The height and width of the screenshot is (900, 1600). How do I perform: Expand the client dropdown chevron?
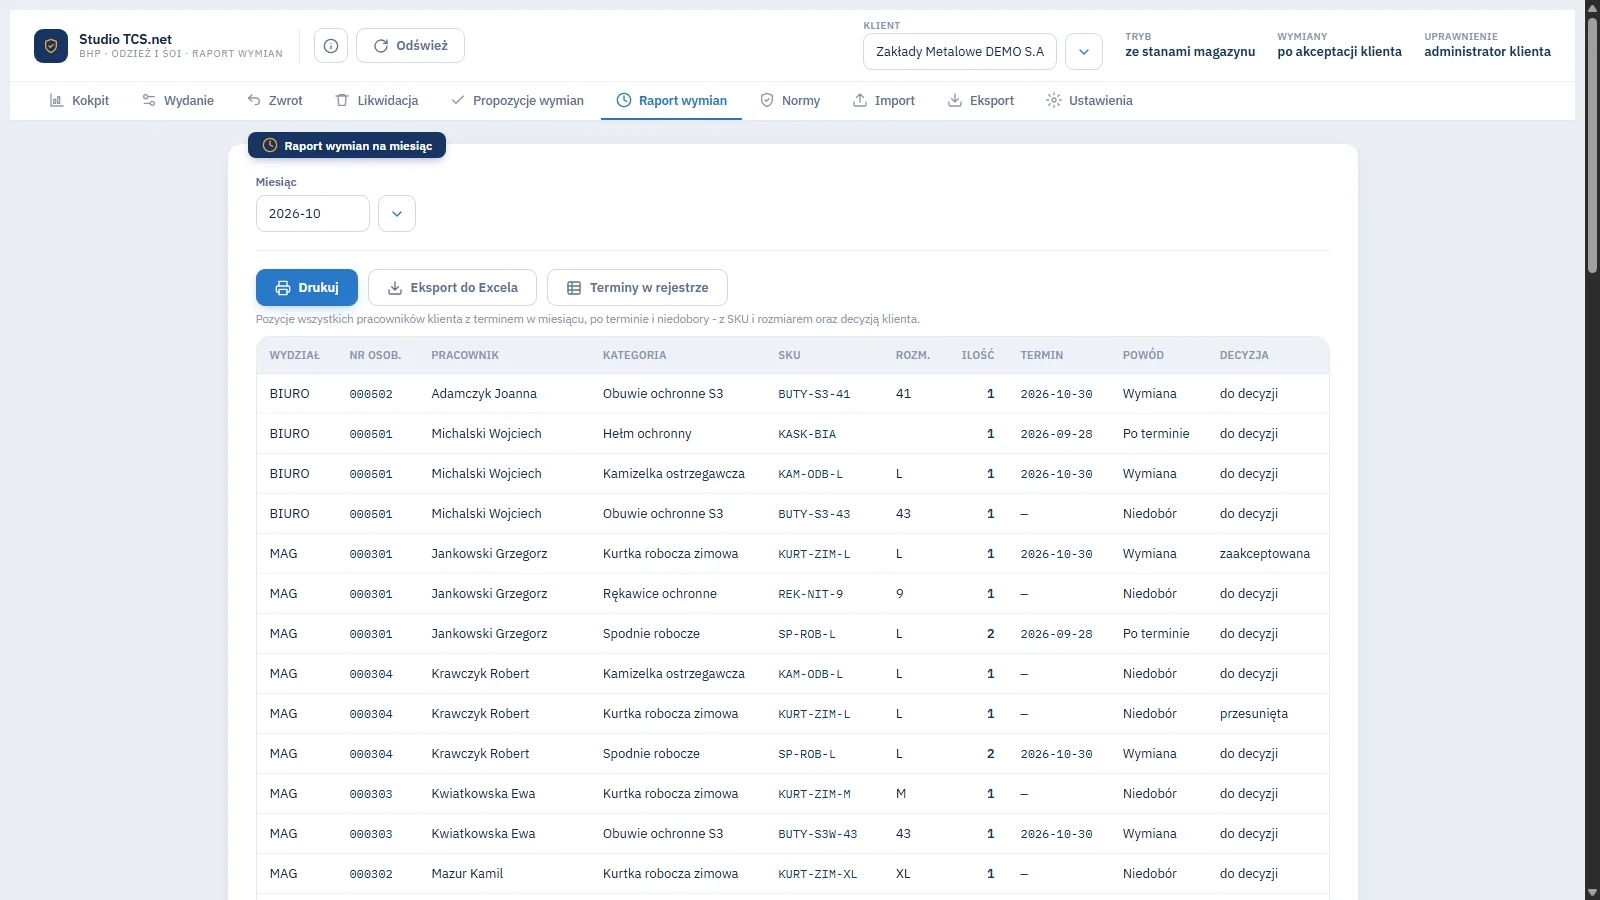[x=1084, y=52]
